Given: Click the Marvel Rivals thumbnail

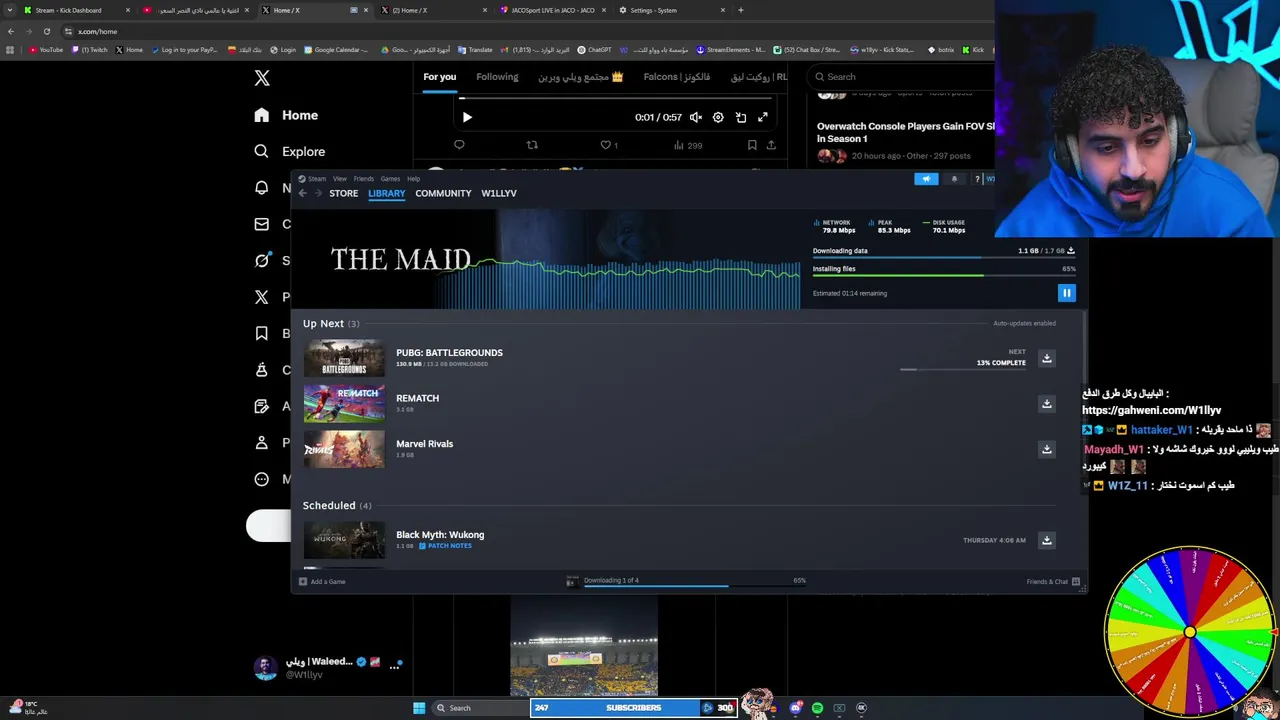Looking at the screenshot, I should coord(344,449).
